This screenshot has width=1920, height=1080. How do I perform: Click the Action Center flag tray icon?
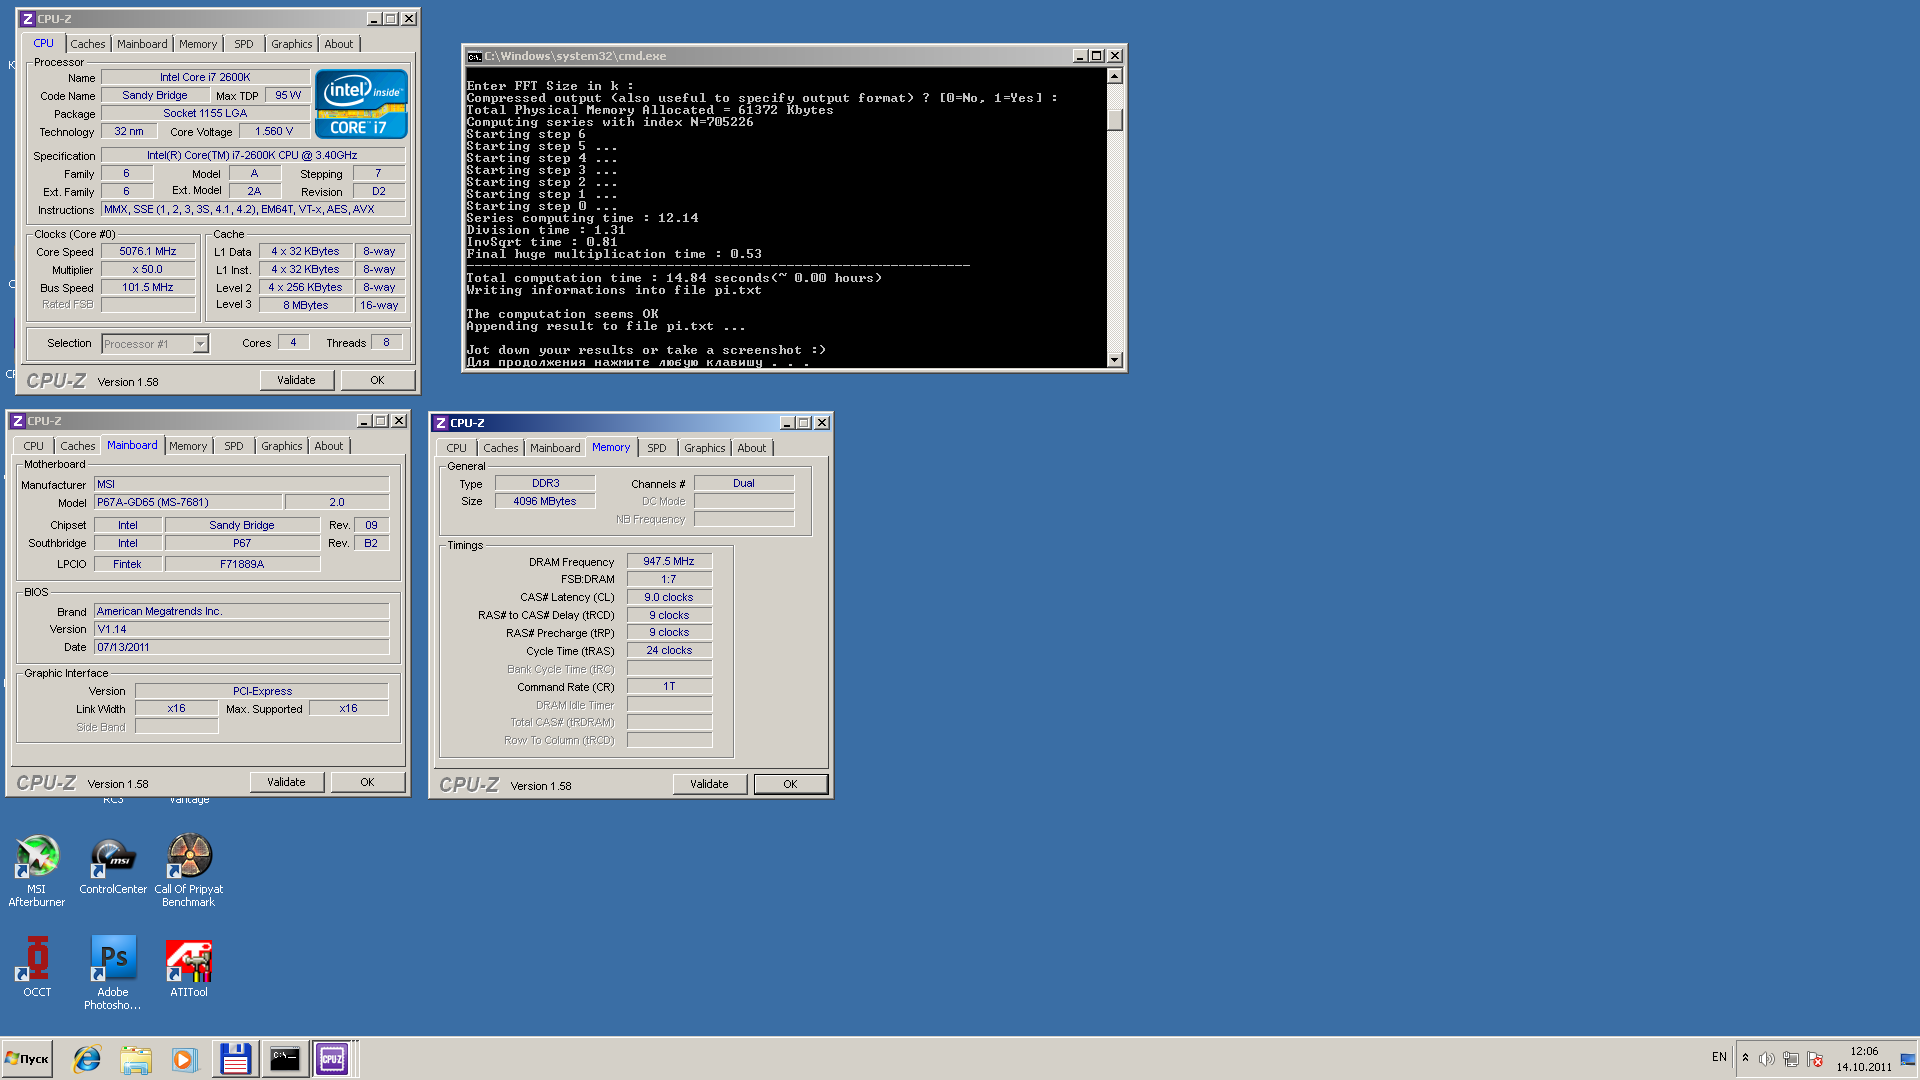point(1815,1059)
